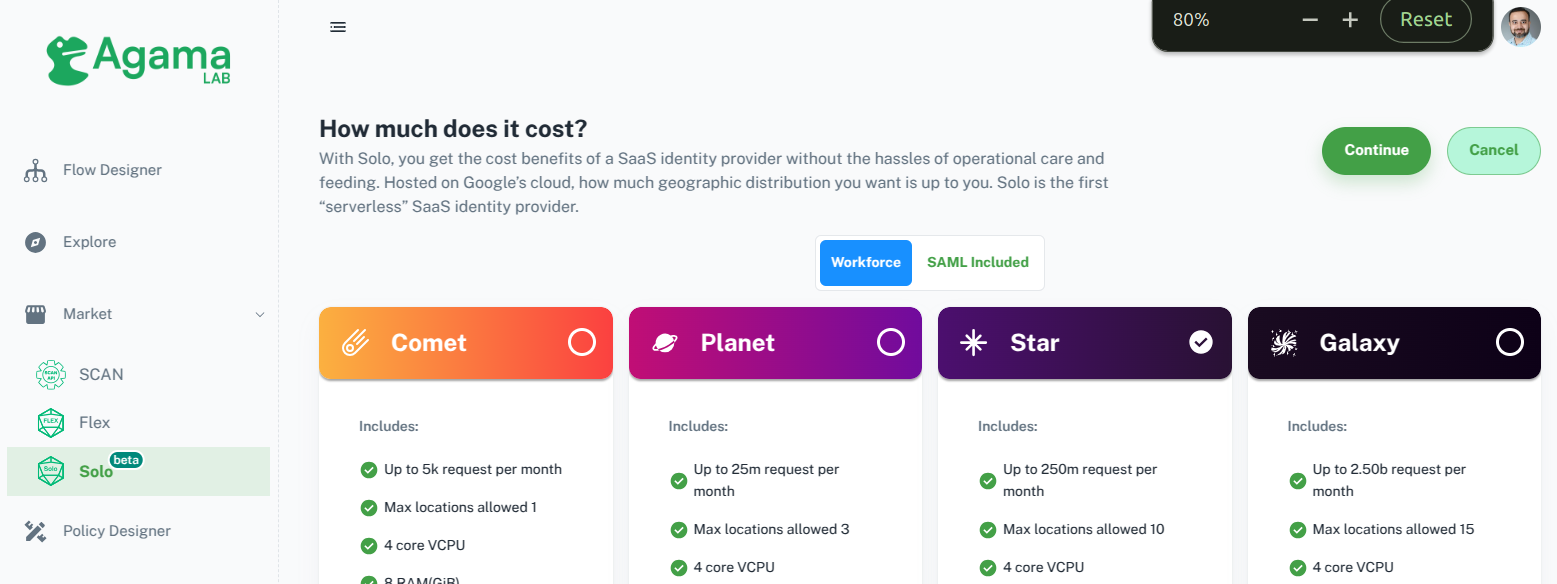Screen dimensions: 1557x584
Task: Open the user profile avatar
Action: coord(1520,27)
